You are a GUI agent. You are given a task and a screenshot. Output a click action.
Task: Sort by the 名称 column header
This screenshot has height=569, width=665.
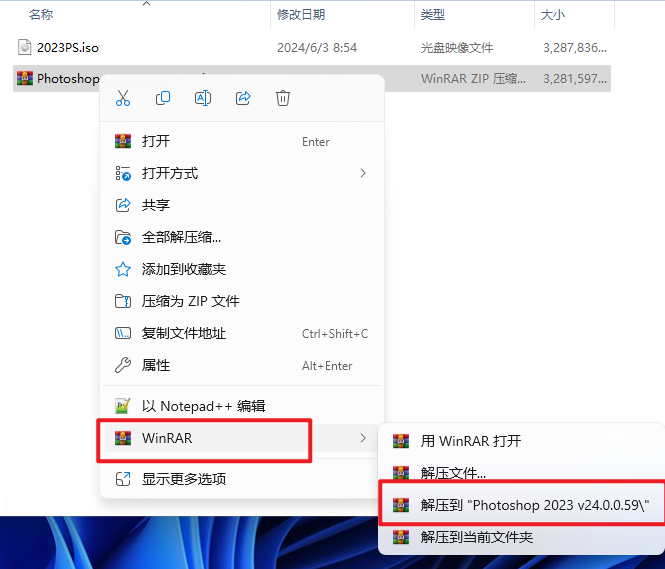click(41, 14)
